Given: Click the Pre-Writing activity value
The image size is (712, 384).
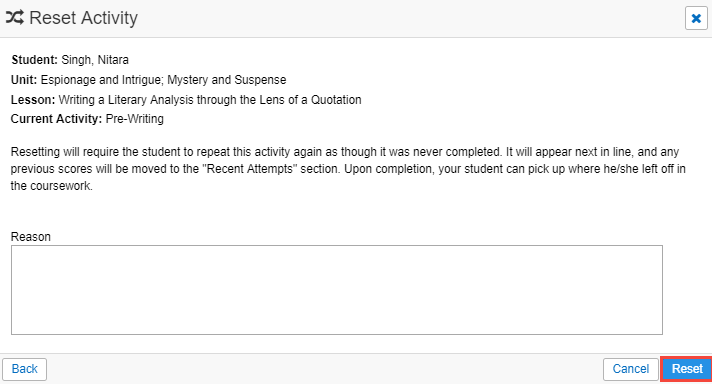Looking at the screenshot, I should 134,119.
